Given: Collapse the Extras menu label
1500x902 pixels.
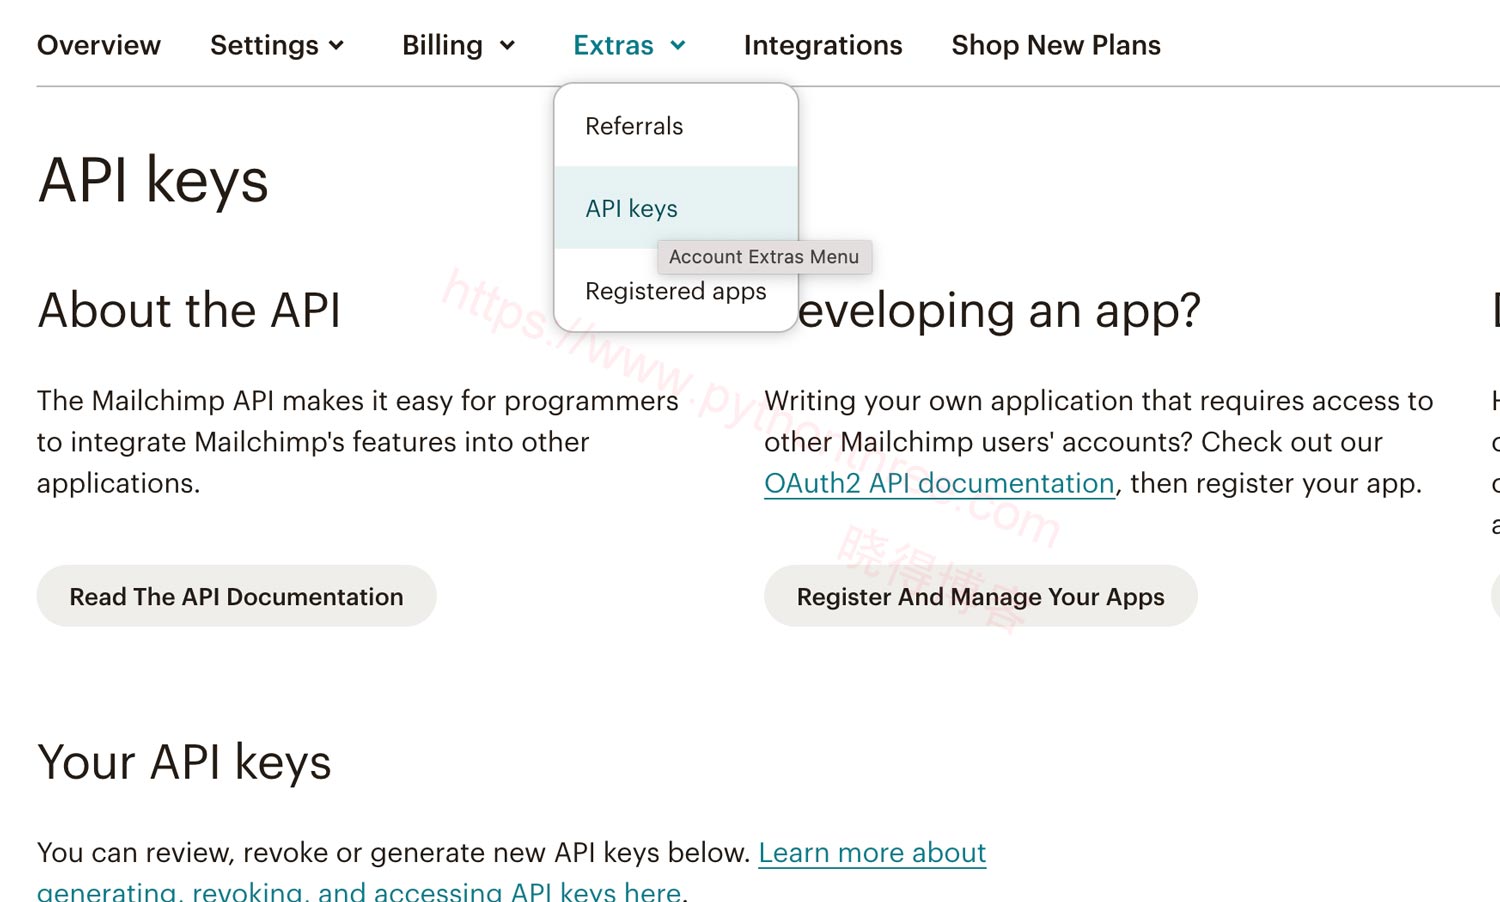Looking at the screenshot, I should tap(613, 45).
